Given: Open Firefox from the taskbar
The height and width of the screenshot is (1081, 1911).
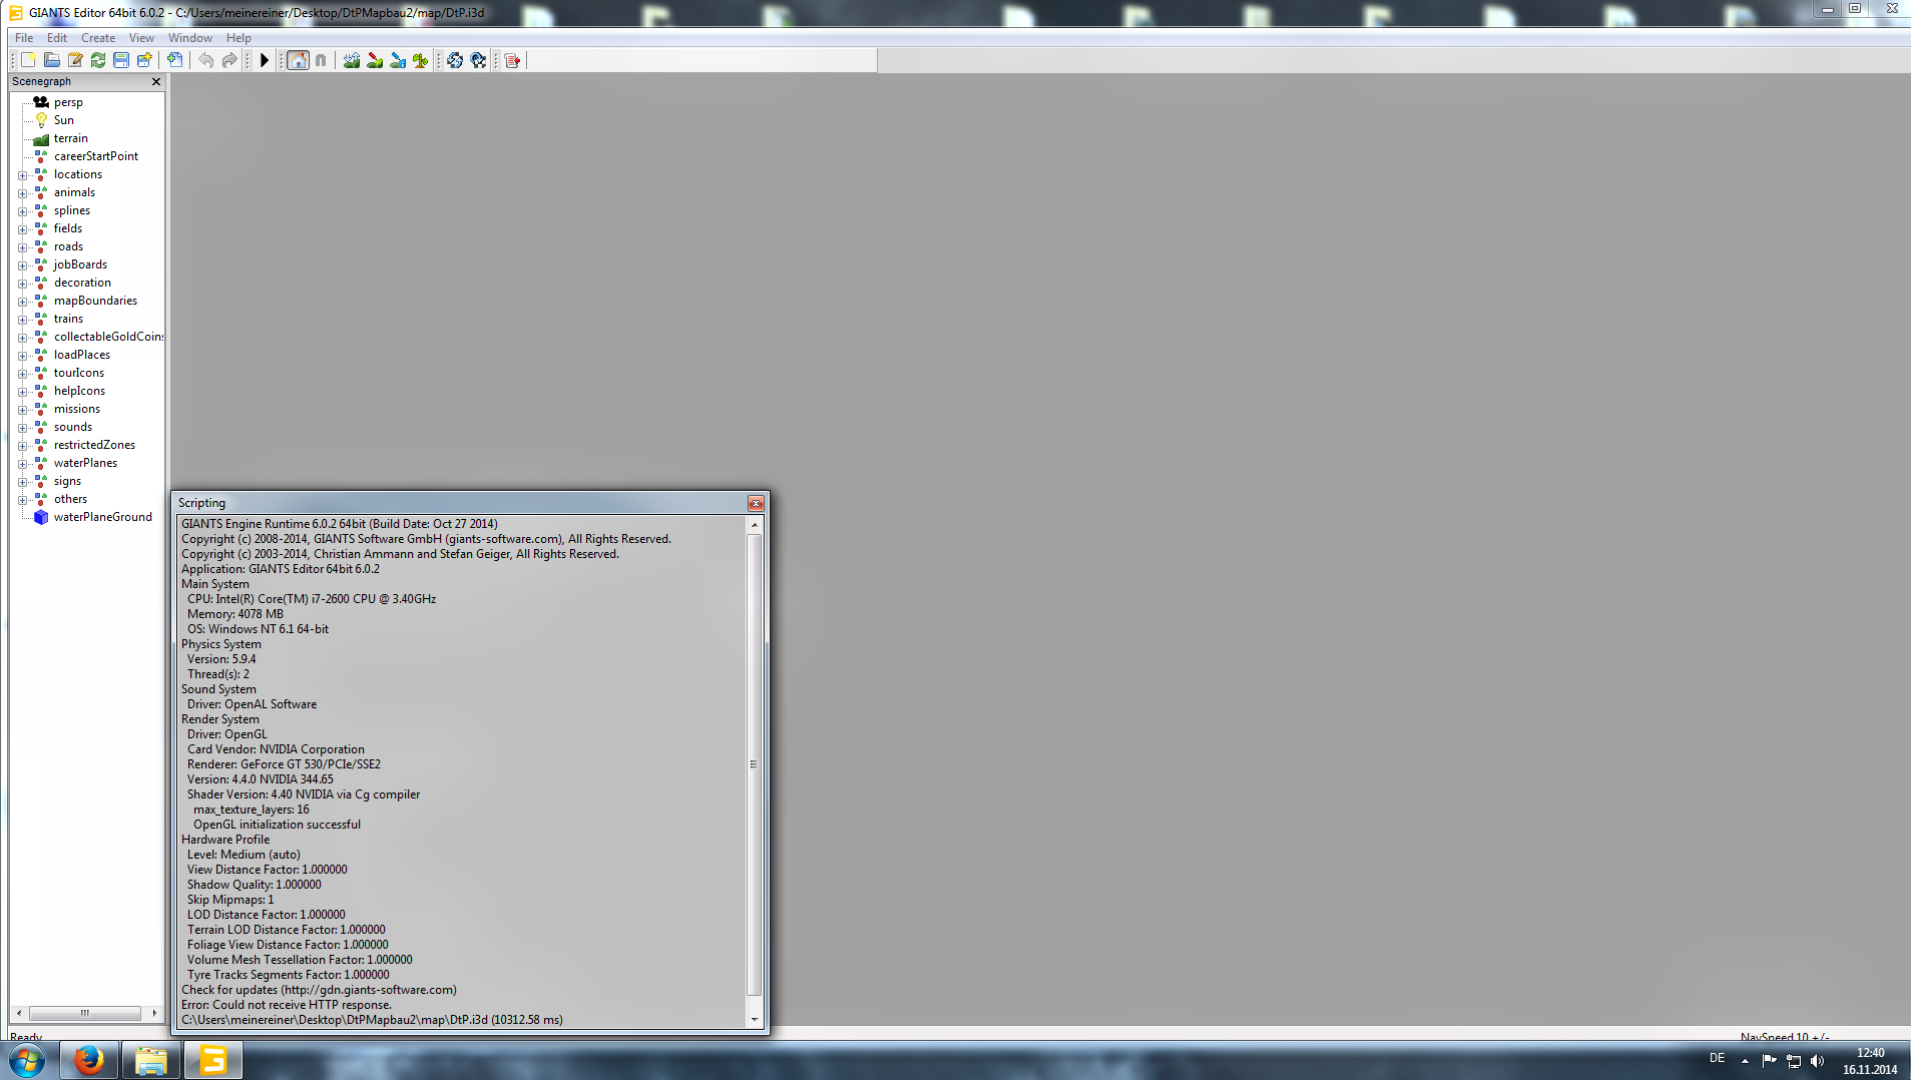Looking at the screenshot, I should (x=89, y=1060).
